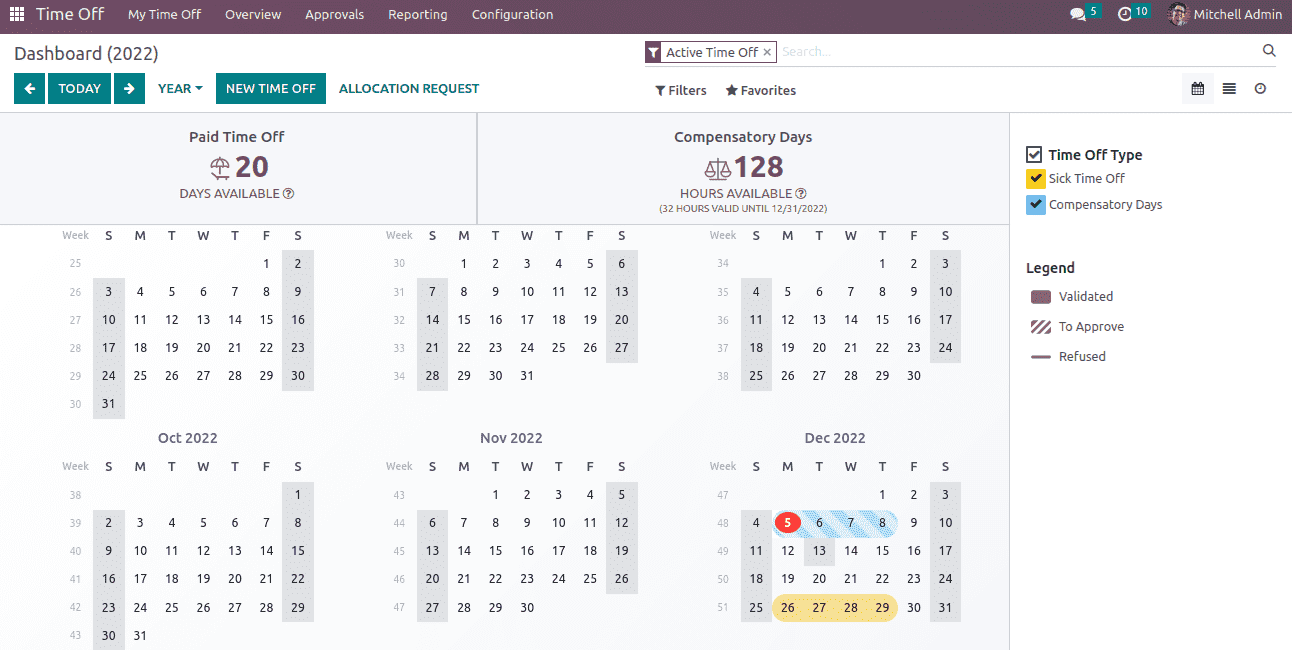Viewport: 1292px width, 650px height.
Task: Open the activities clock icon
Action: pos(1125,15)
